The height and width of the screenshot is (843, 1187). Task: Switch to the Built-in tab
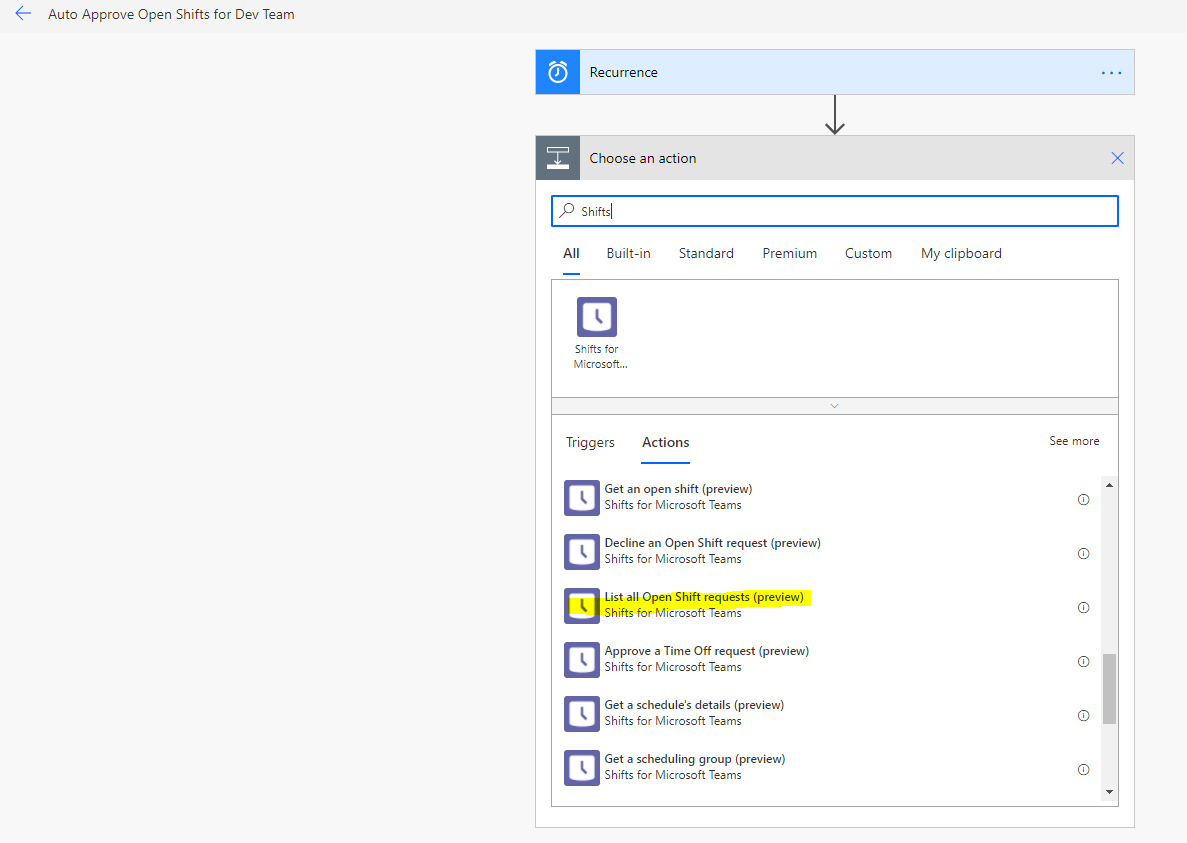point(628,253)
